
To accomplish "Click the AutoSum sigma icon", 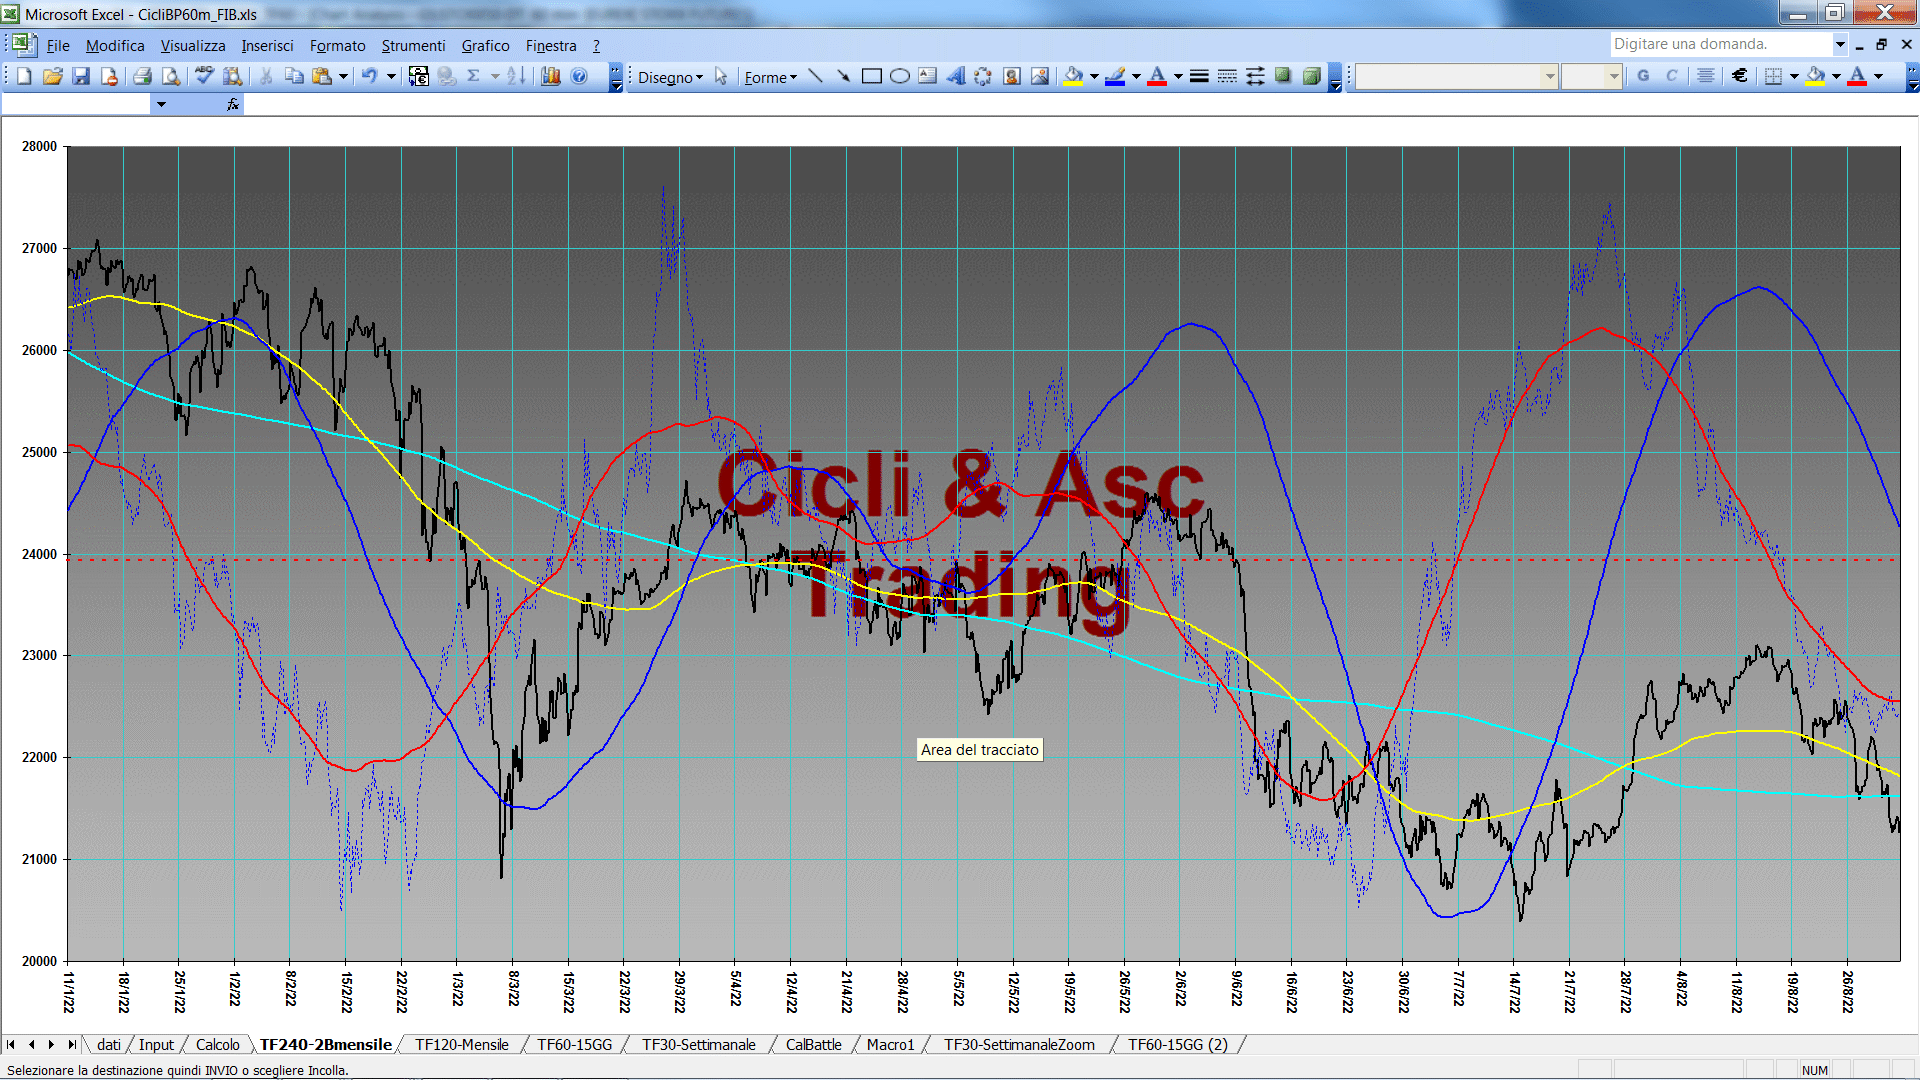I will click(x=474, y=76).
